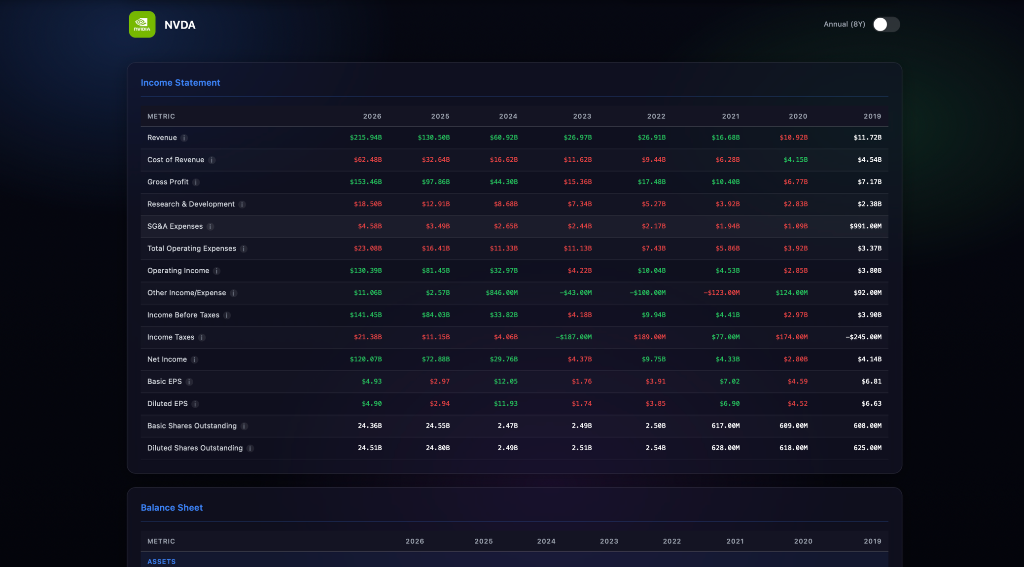Open info icon beside Basic Shares Outstanding
The image size is (1024, 567).
(x=244, y=427)
